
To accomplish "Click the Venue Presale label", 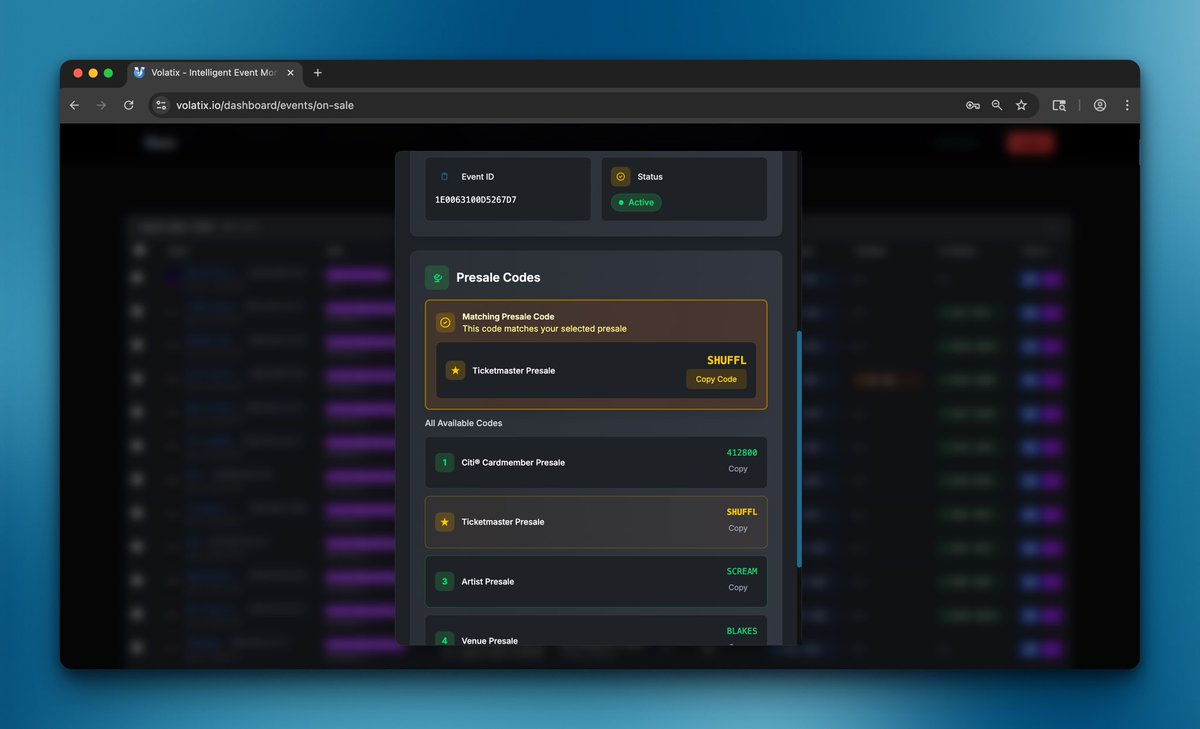I will click(x=490, y=640).
